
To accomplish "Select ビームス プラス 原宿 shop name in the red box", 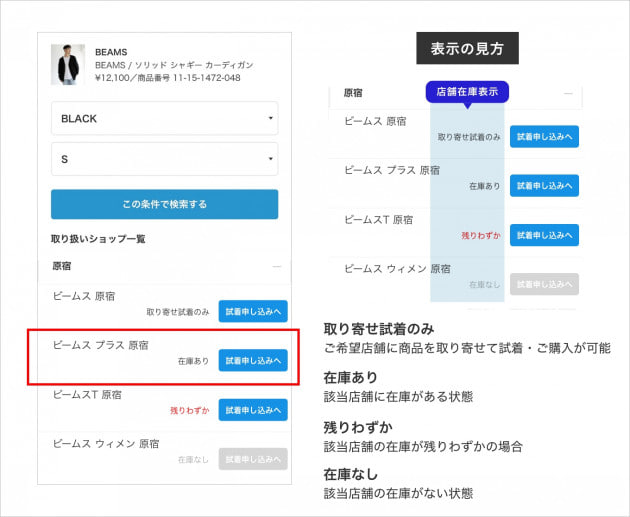I will (x=100, y=345).
